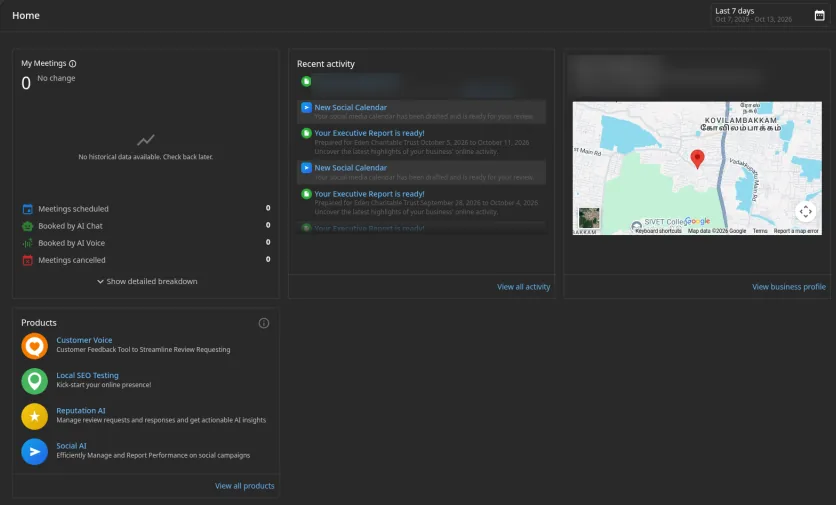This screenshot has width=836, height=505.
Task: Click the Booked by AI Chat label
Action: 70,226
